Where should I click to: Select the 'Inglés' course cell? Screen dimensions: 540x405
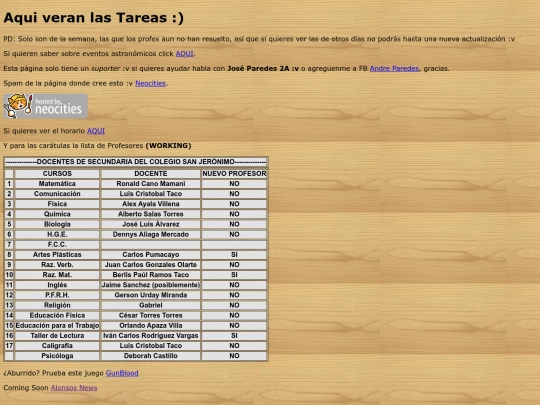[57, 285]
